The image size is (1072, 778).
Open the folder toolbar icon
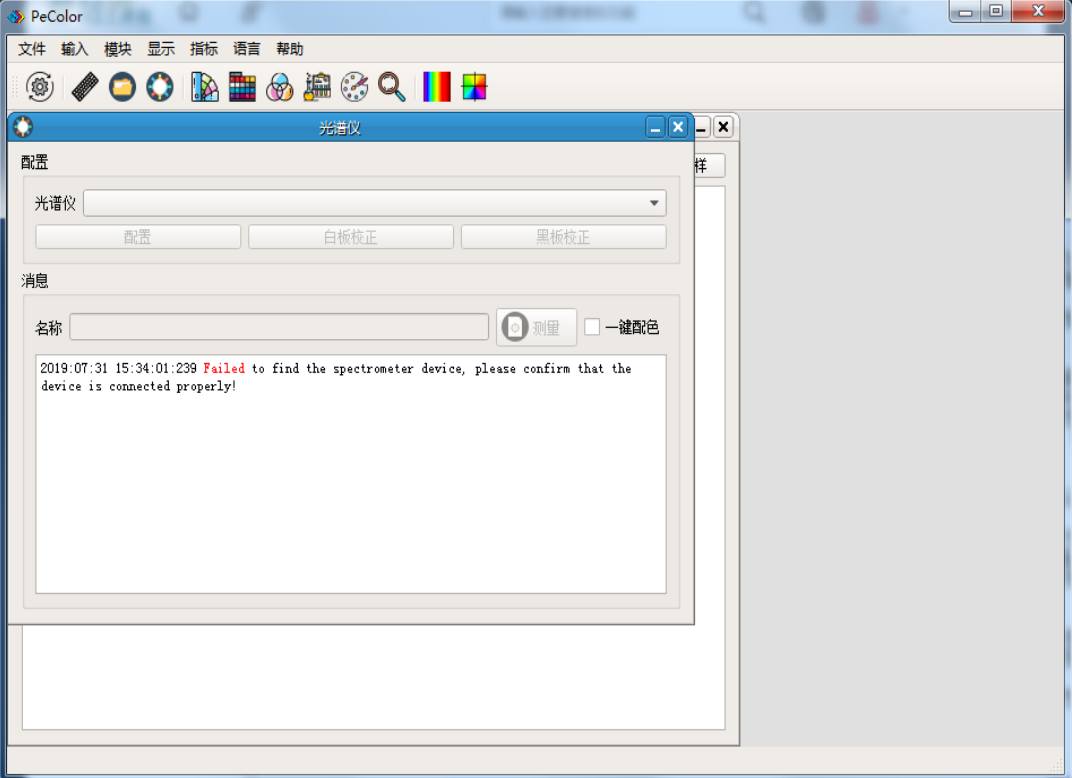tap(122, 87)
